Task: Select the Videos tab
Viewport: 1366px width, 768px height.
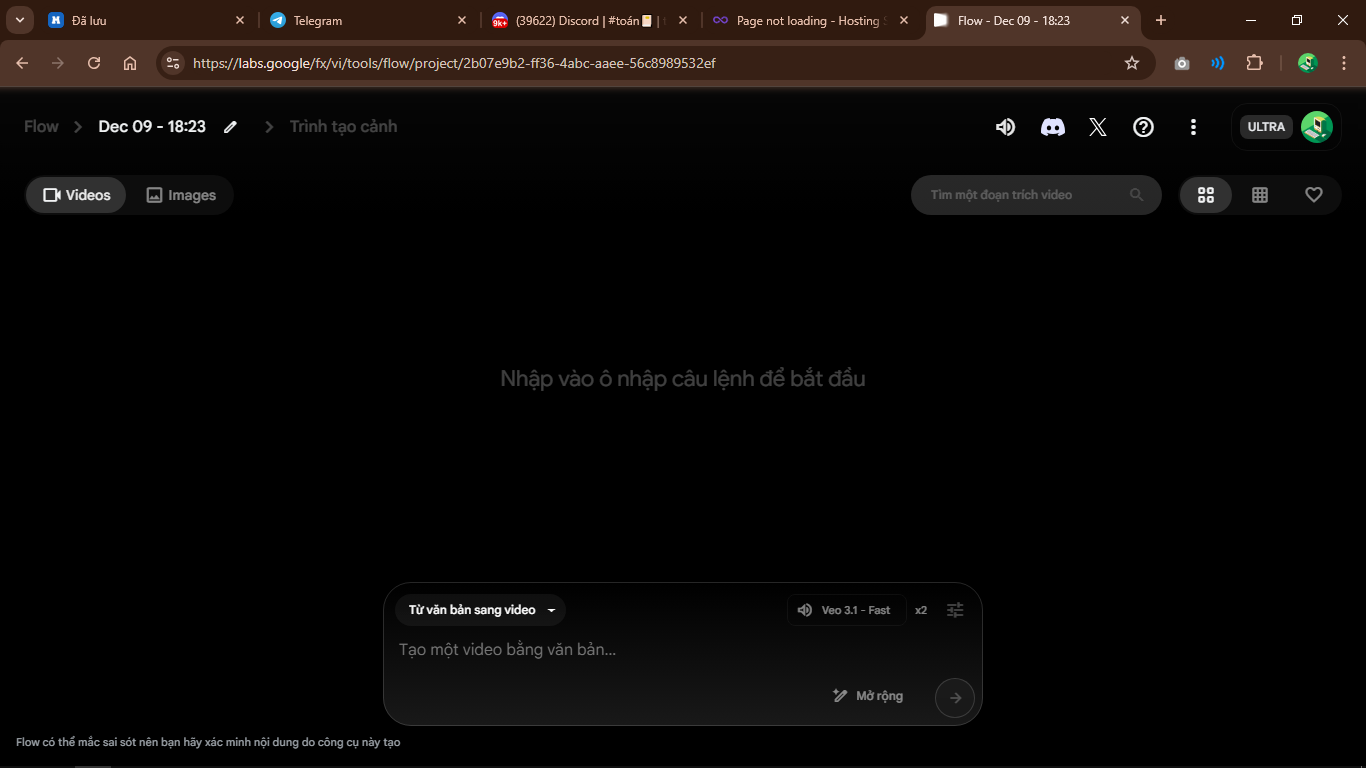Action: click(77, 195)
